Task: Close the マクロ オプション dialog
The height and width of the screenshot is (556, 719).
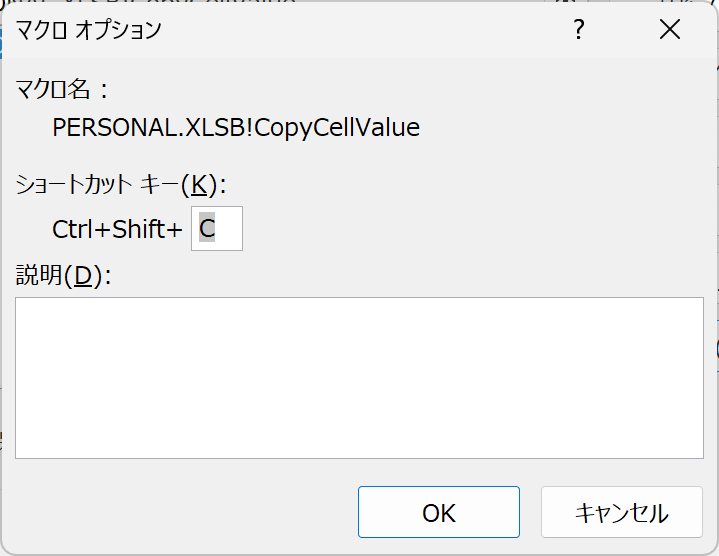Action: [x=670, y=30]
